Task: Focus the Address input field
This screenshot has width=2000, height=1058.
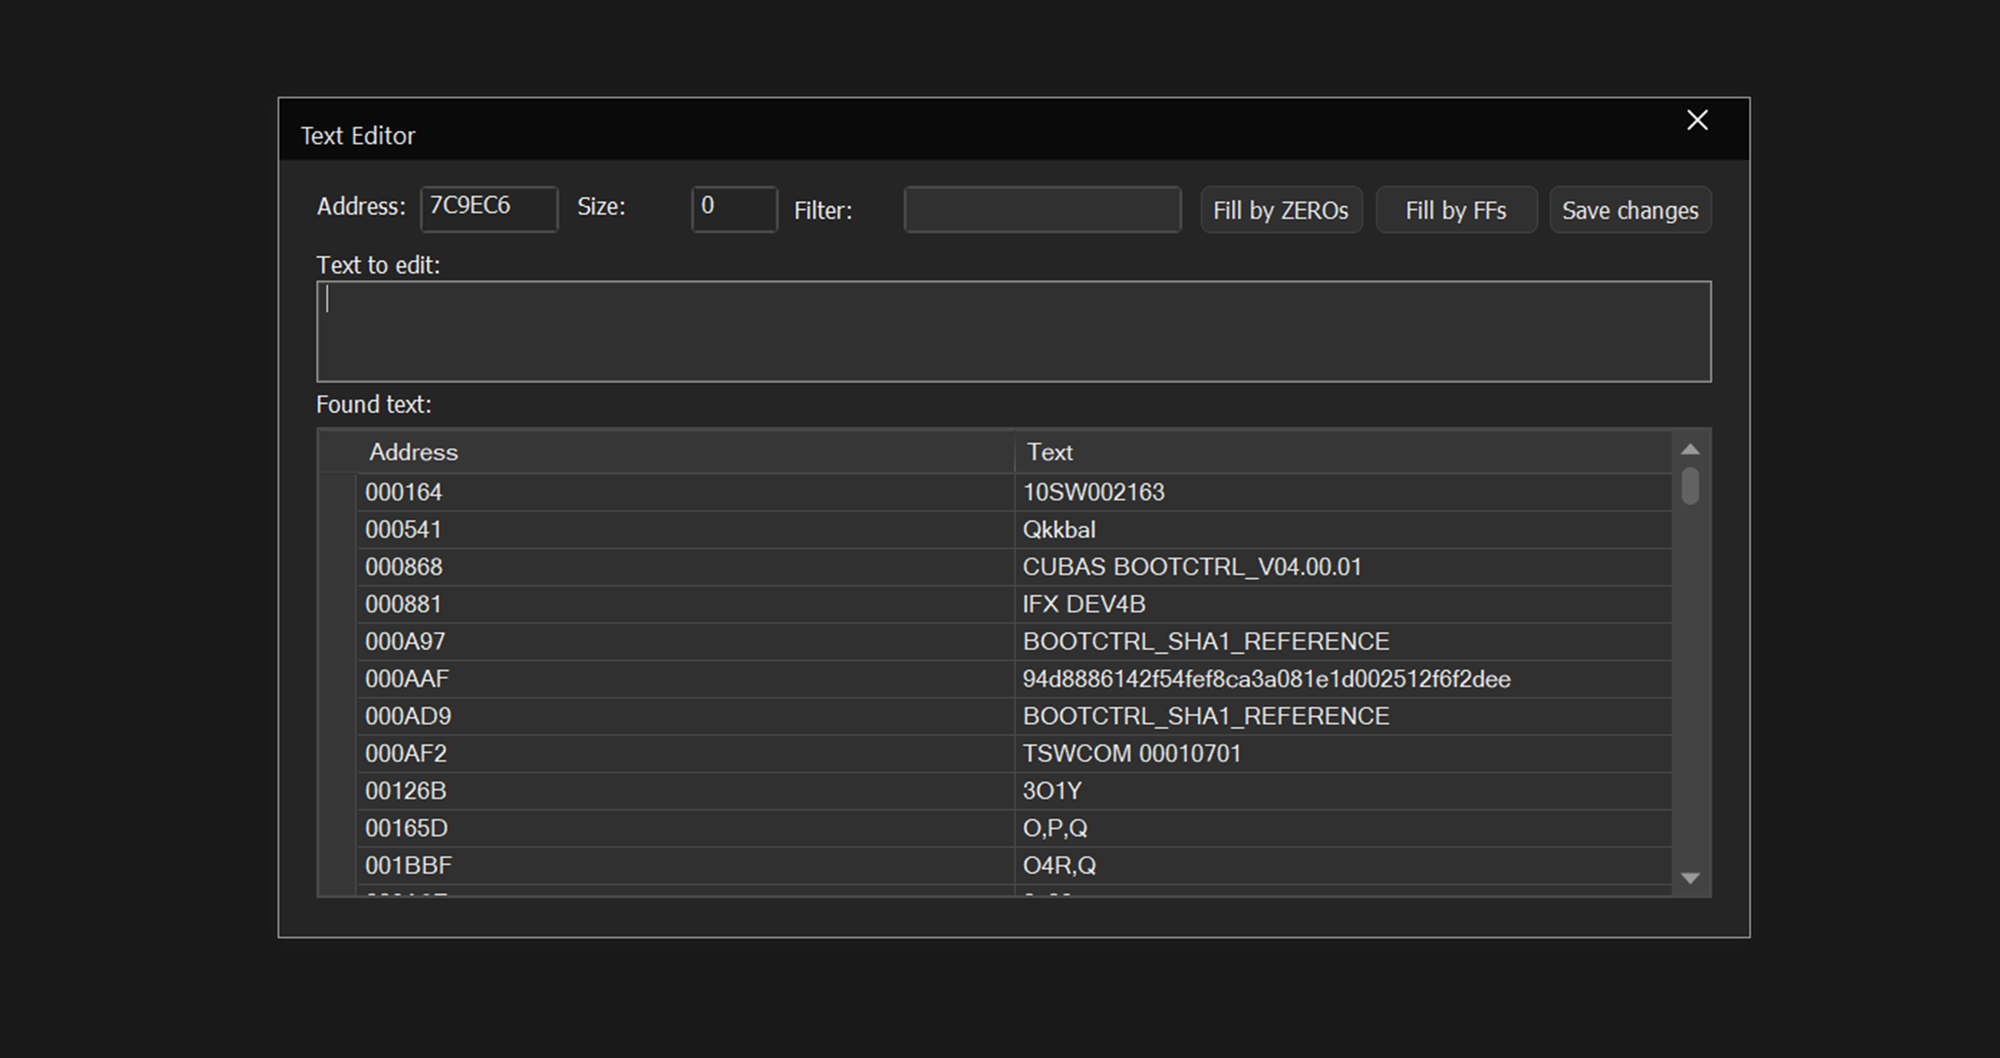Action: 488,209
